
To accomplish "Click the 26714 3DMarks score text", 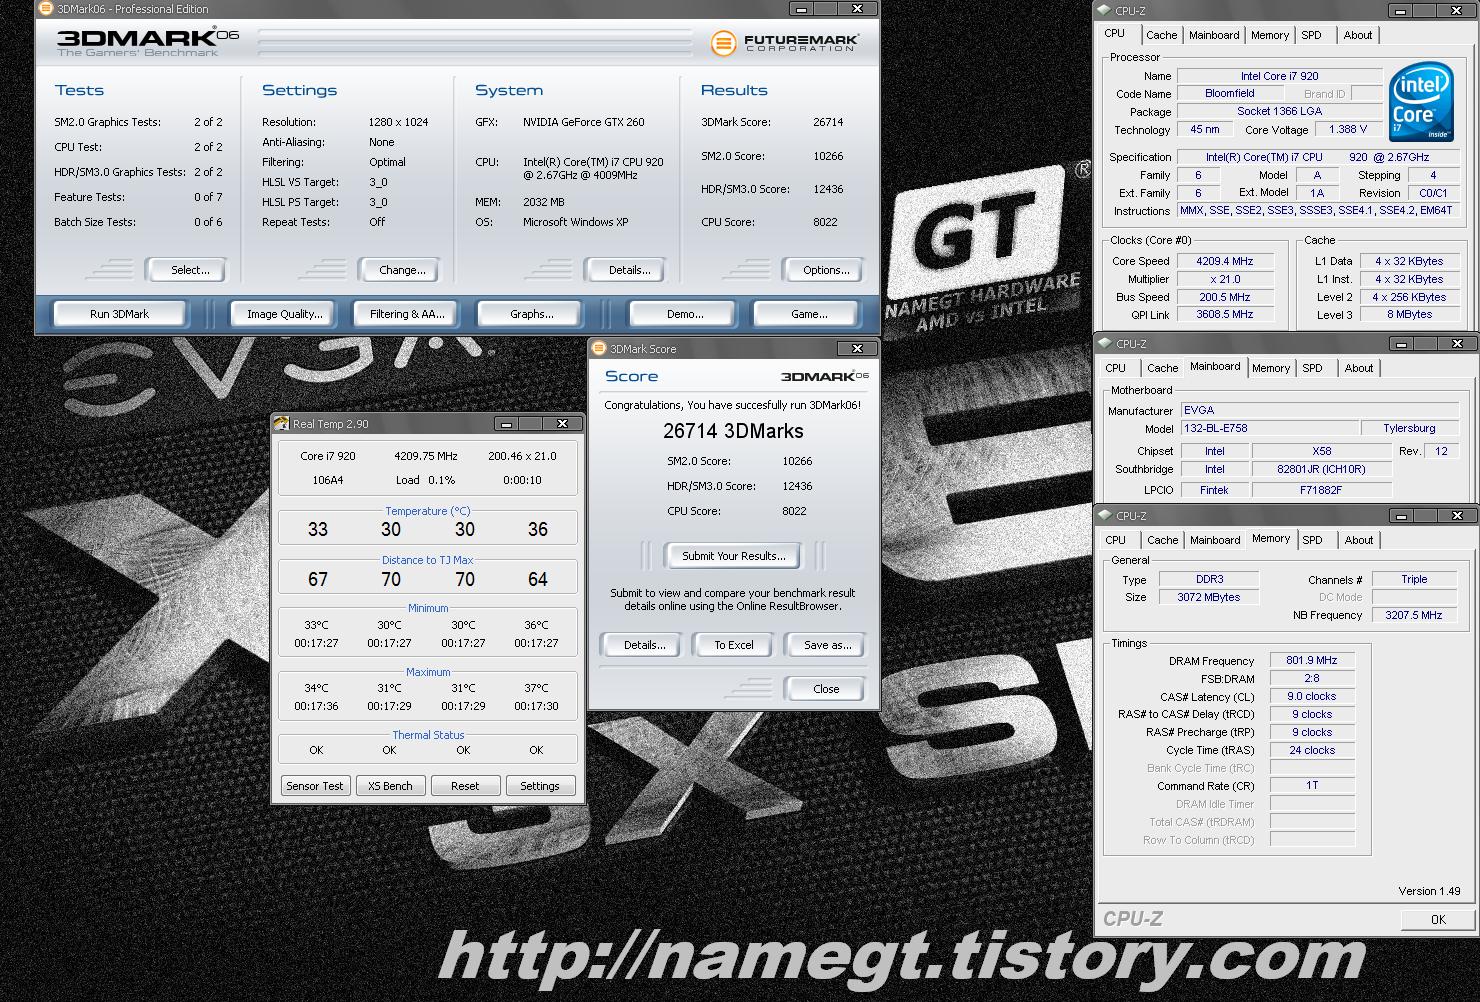I will [x=733, y=431].
